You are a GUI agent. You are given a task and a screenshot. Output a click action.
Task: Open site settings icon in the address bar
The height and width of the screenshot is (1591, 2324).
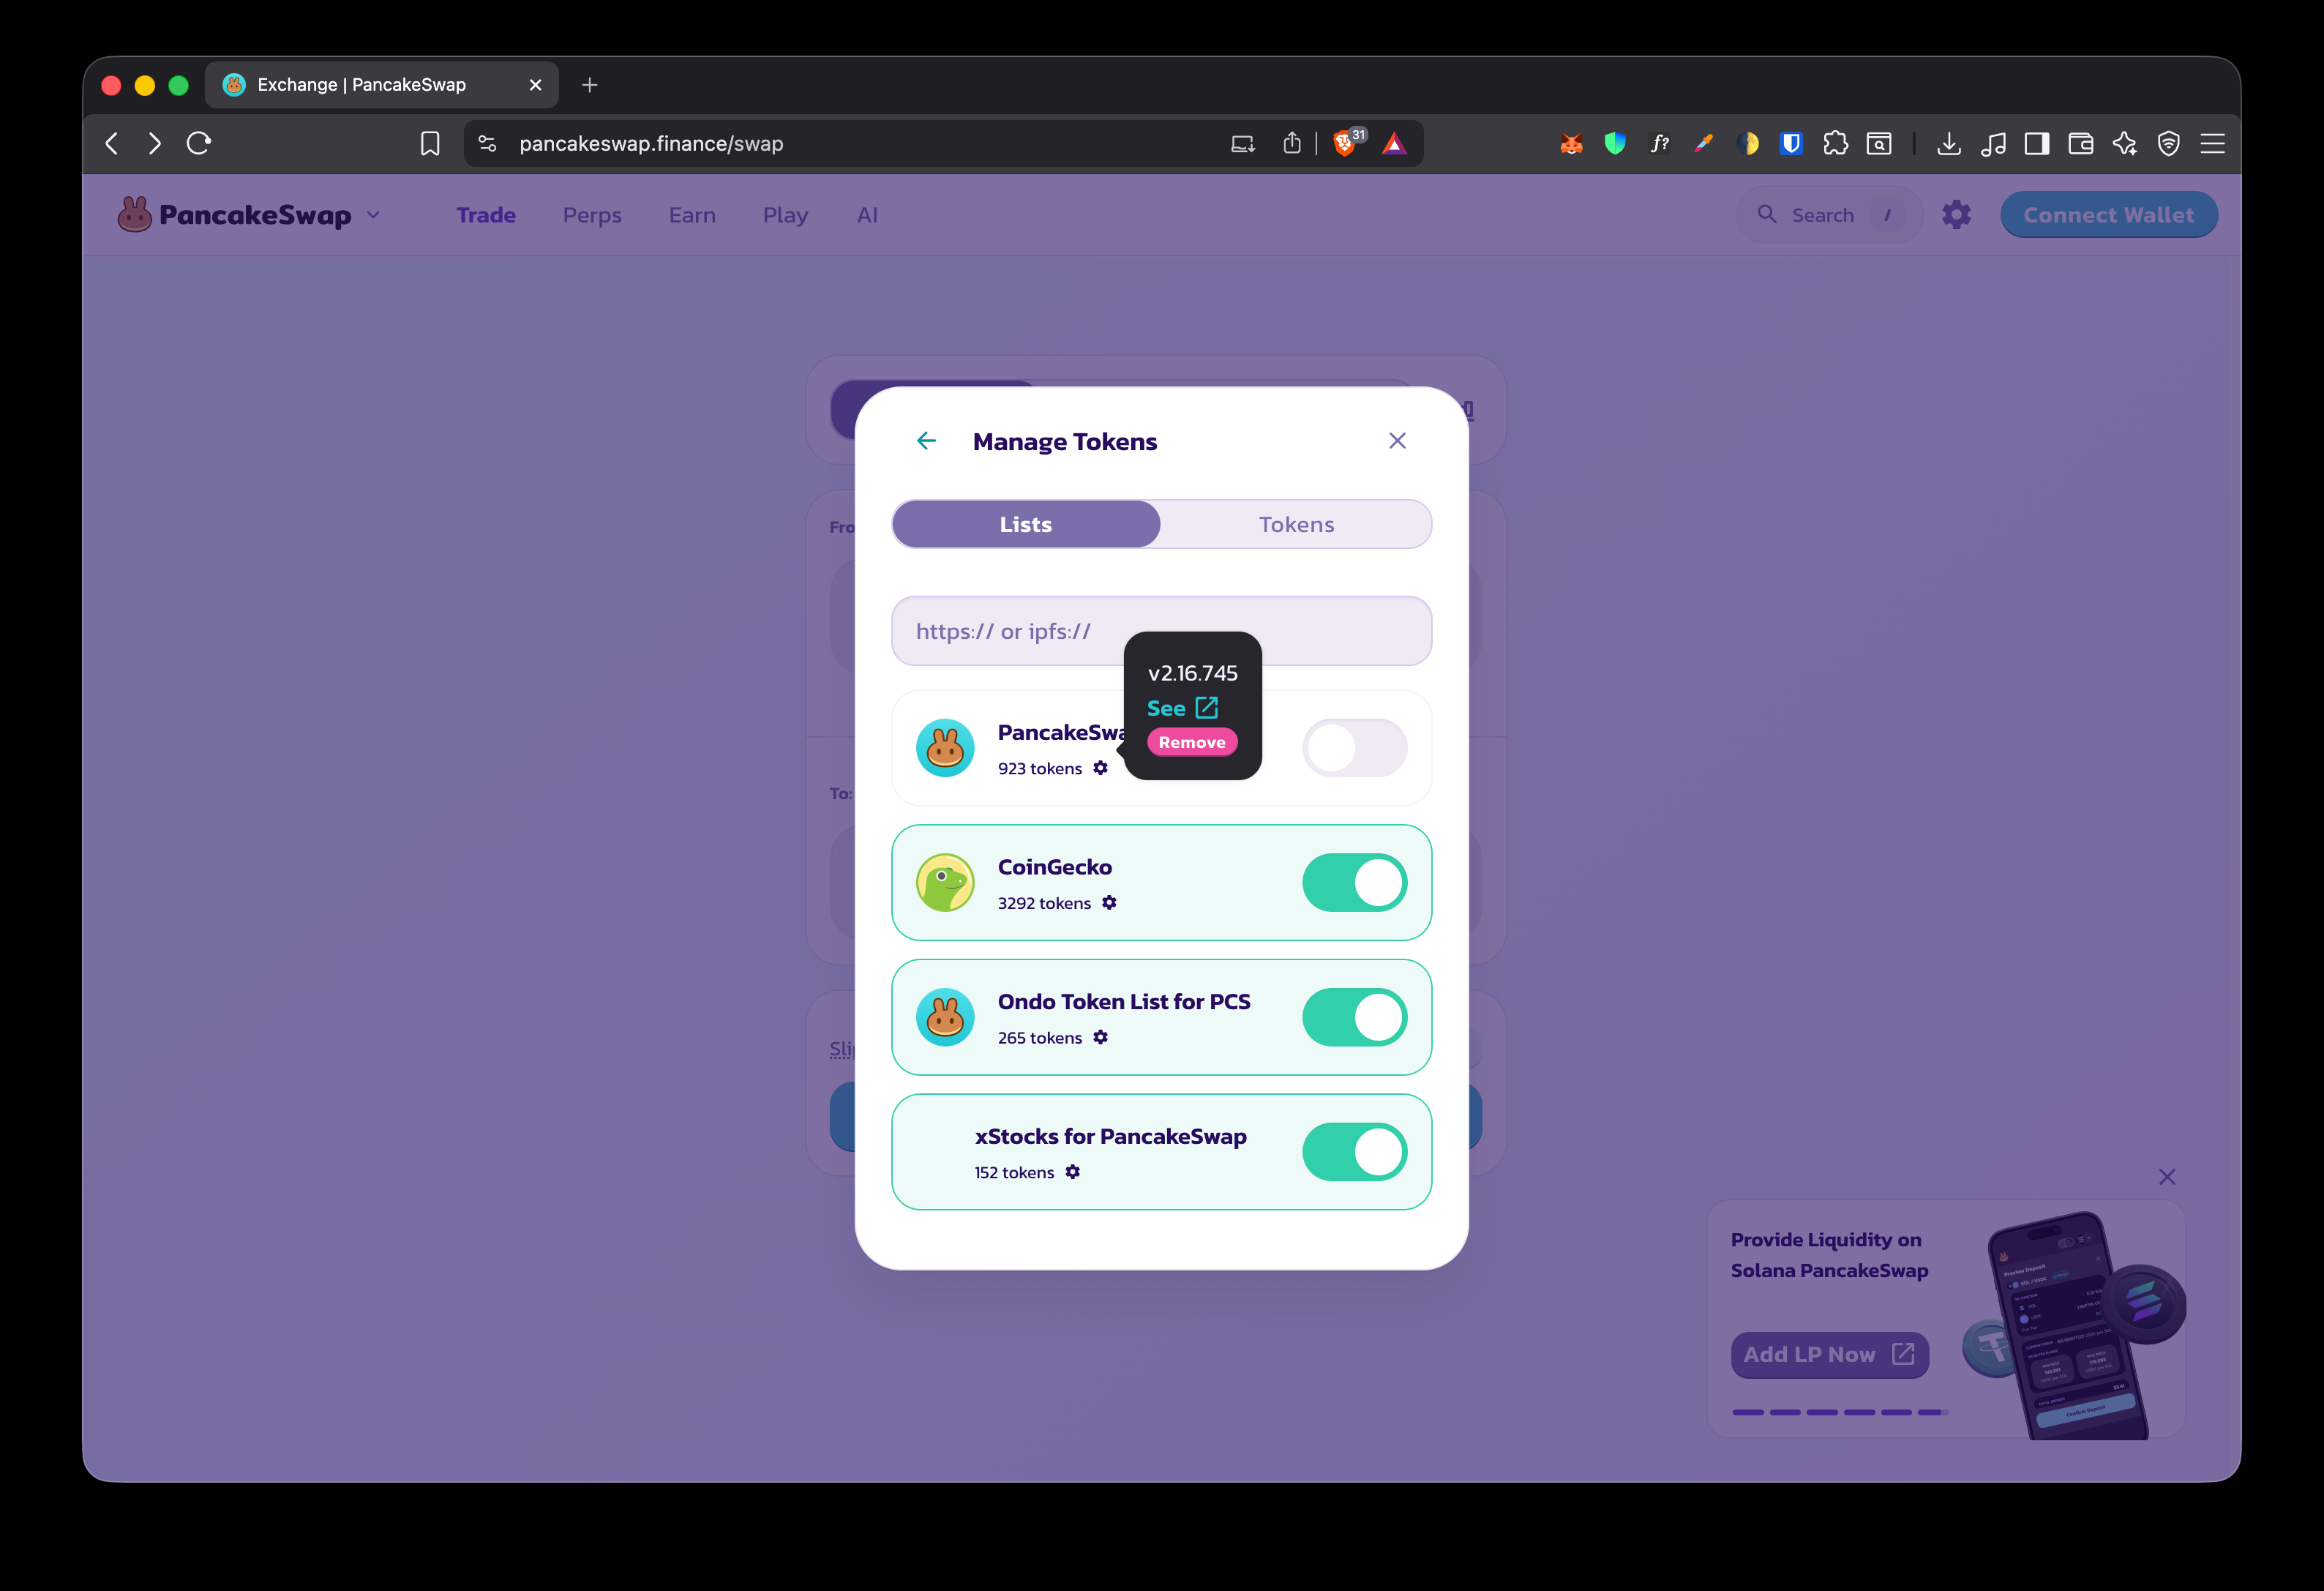(488, 144)
